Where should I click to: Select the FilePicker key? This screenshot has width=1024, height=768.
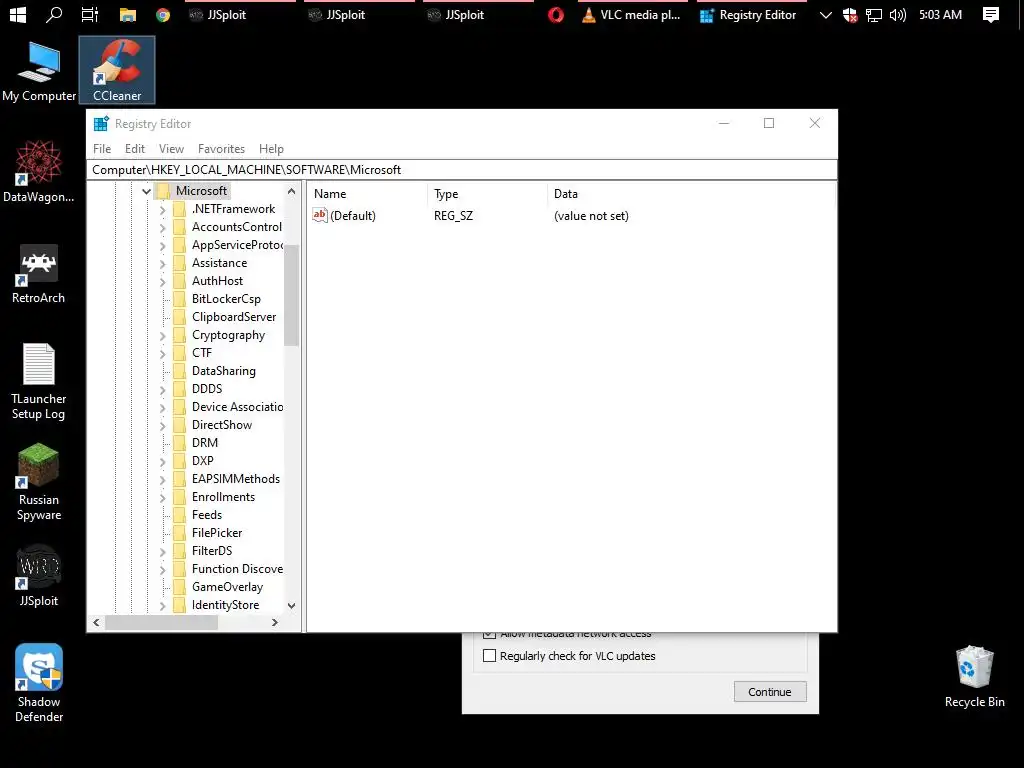[x=217, y=533]
